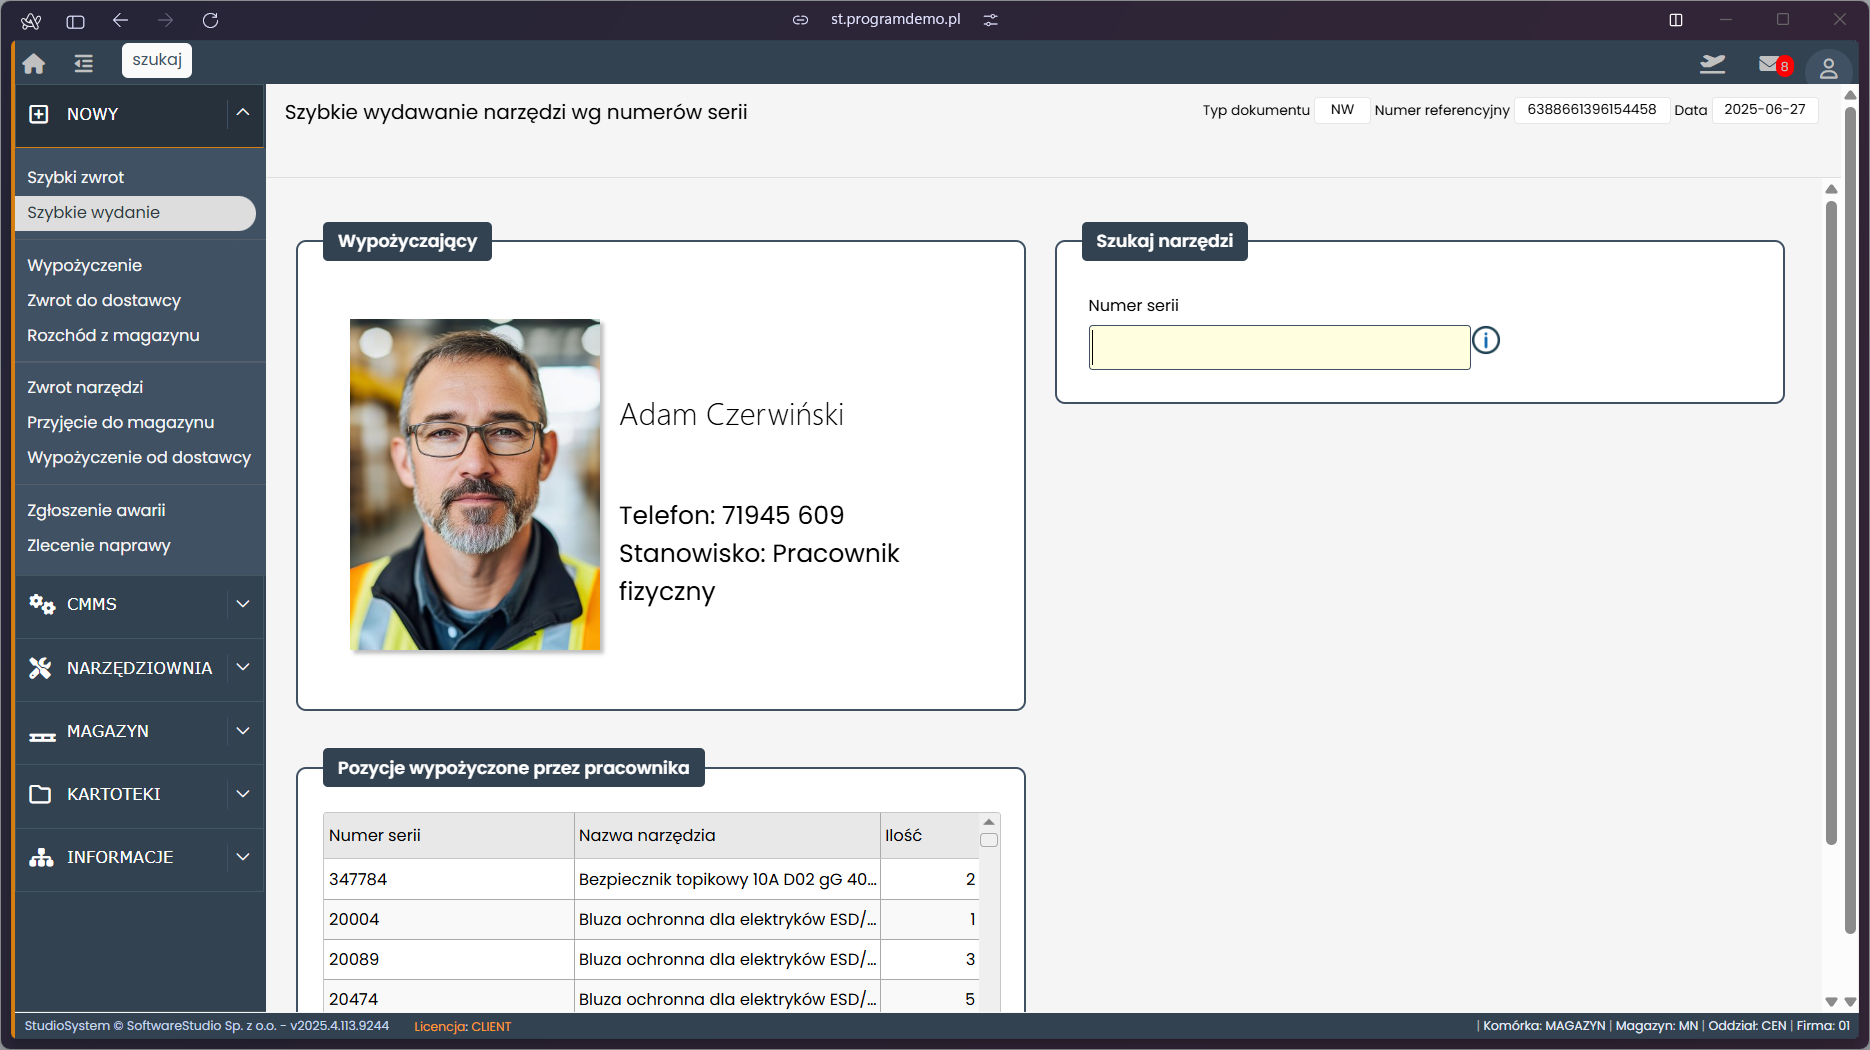Open Zgłoszenie awarii from the sidebar
Viewport: 1870px width, 1050px height.
tap(96, 510)
